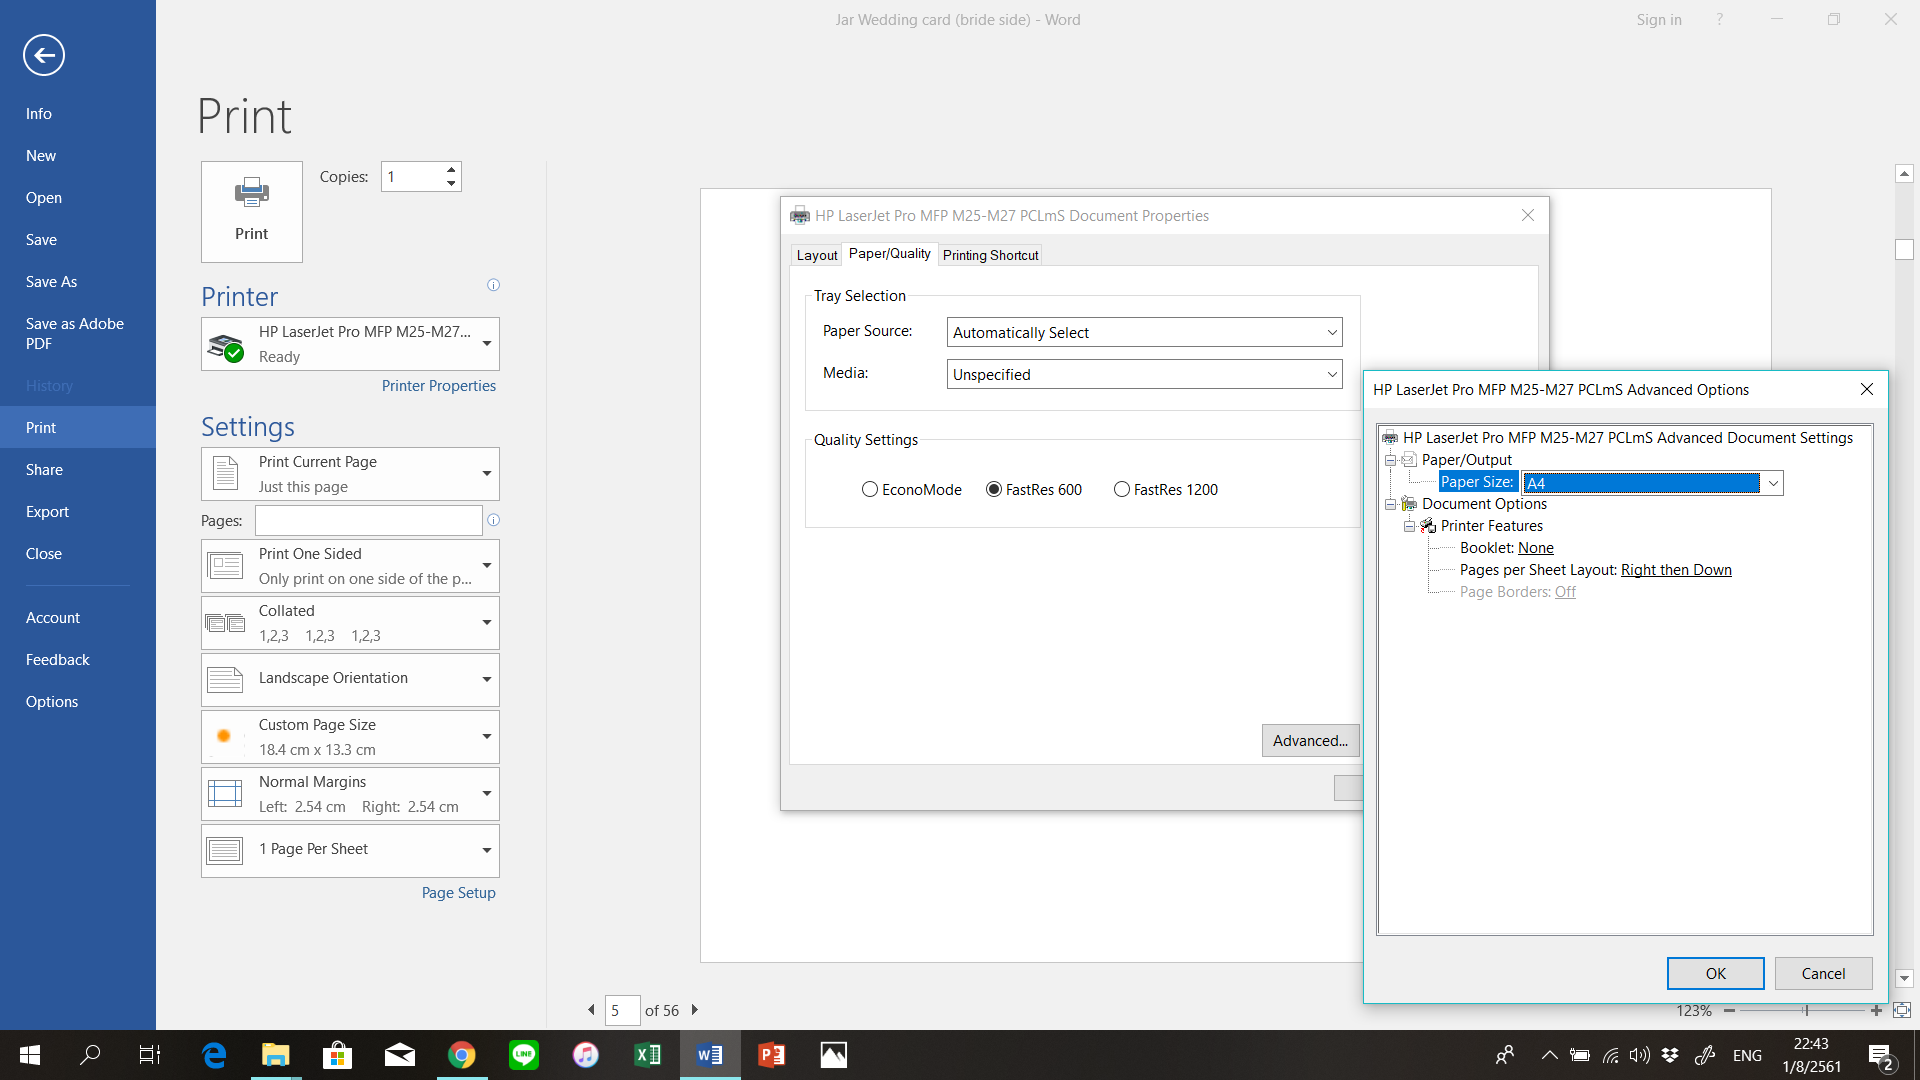1920x1080 pixels.
Task: Open Printer Properties link
Action: (x=439, y=385)
